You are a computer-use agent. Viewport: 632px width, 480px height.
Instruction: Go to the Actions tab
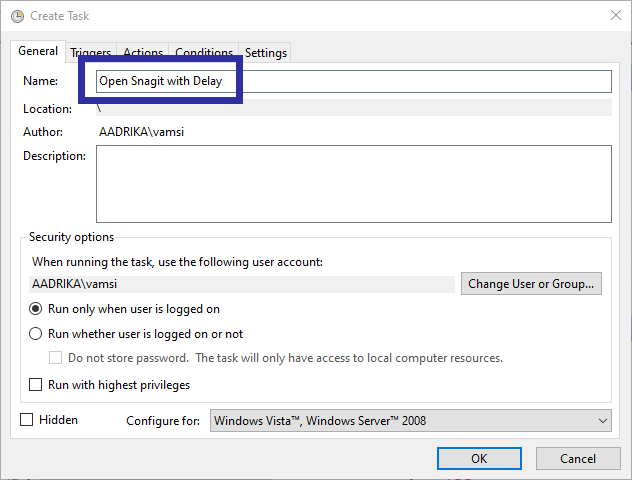tap(143, 53)
